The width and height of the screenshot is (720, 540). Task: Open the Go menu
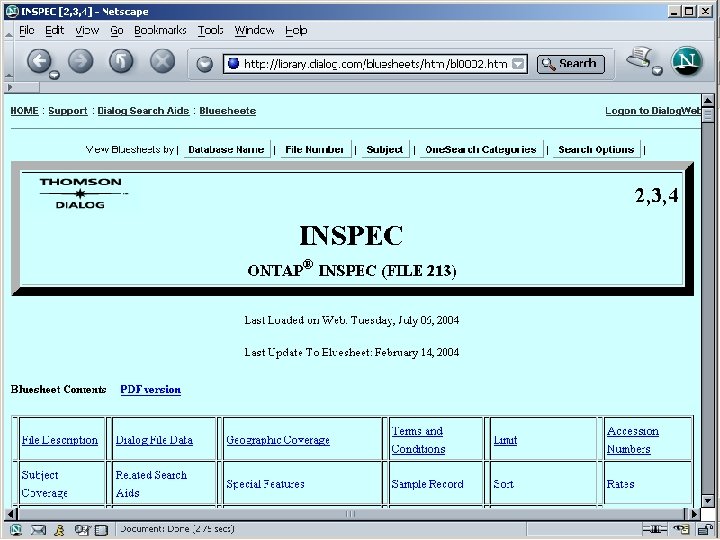pos(117,30)
